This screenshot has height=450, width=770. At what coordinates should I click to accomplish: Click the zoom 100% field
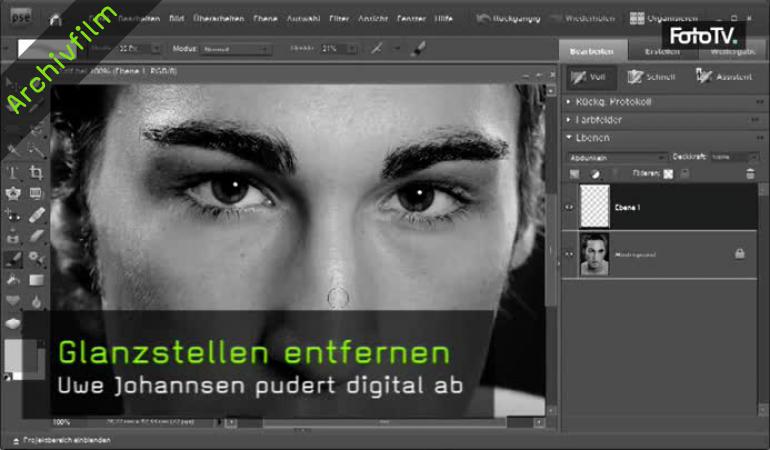[x=62, y=422]
